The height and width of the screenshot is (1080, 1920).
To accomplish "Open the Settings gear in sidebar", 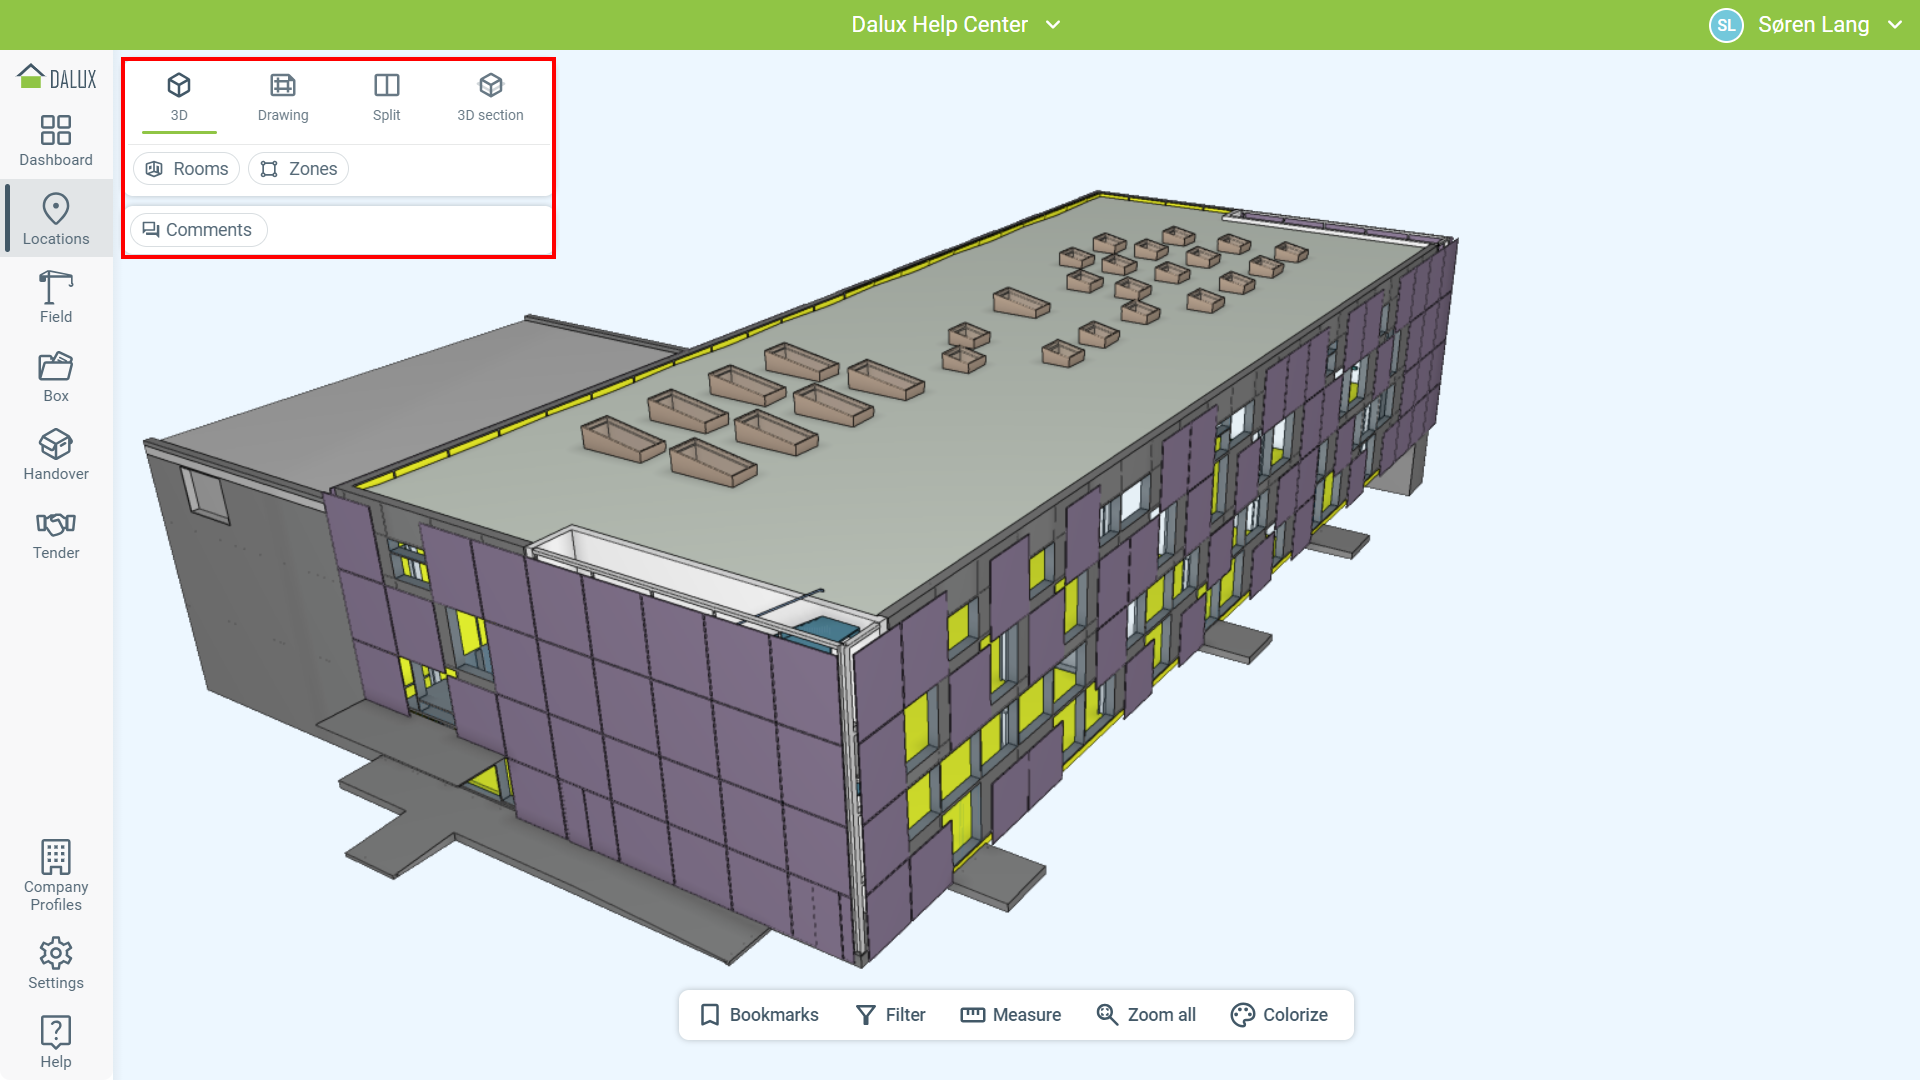I will 56,964.
